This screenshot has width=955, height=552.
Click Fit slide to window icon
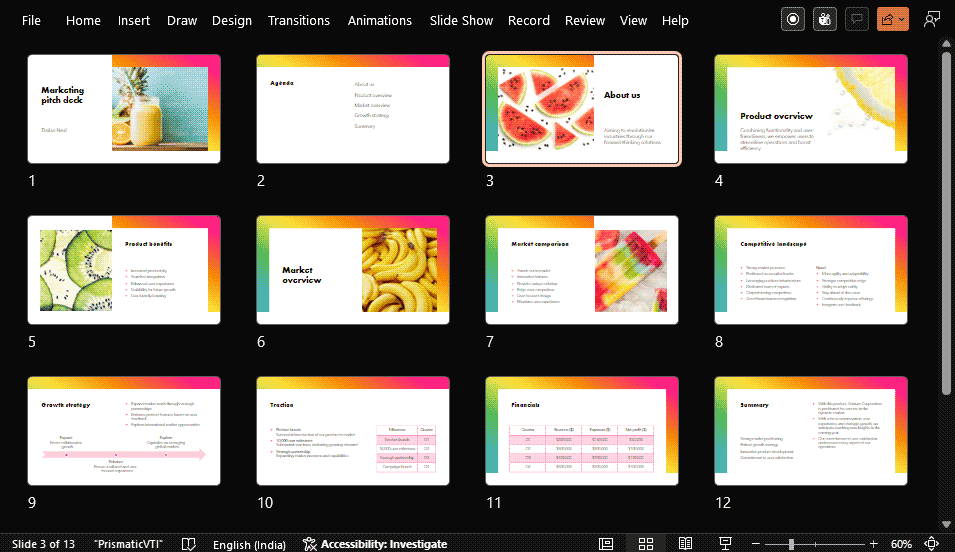pos(931,543)
